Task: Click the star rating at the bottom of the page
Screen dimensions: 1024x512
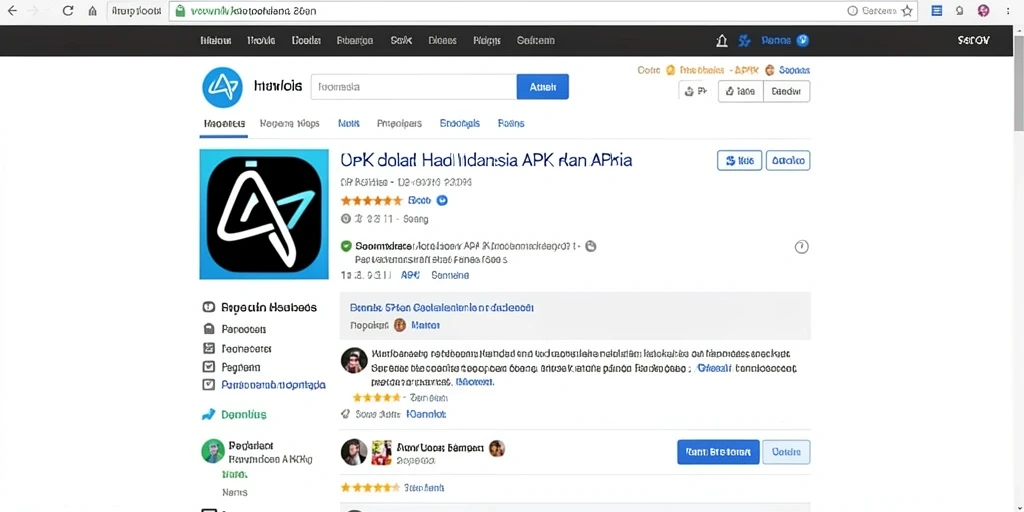Action: 370,487
